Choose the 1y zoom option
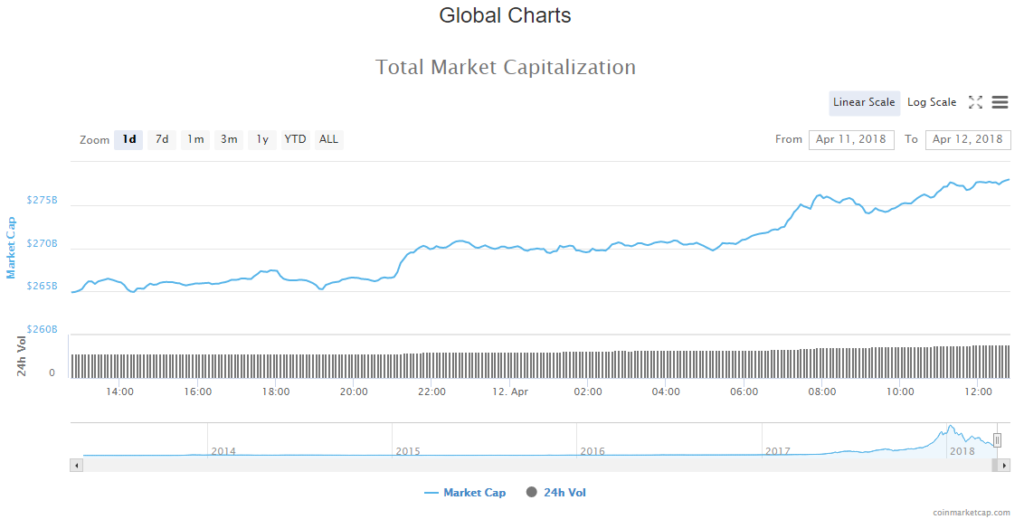This screenshot has height=519, width=1024. [x=262, y=140]
